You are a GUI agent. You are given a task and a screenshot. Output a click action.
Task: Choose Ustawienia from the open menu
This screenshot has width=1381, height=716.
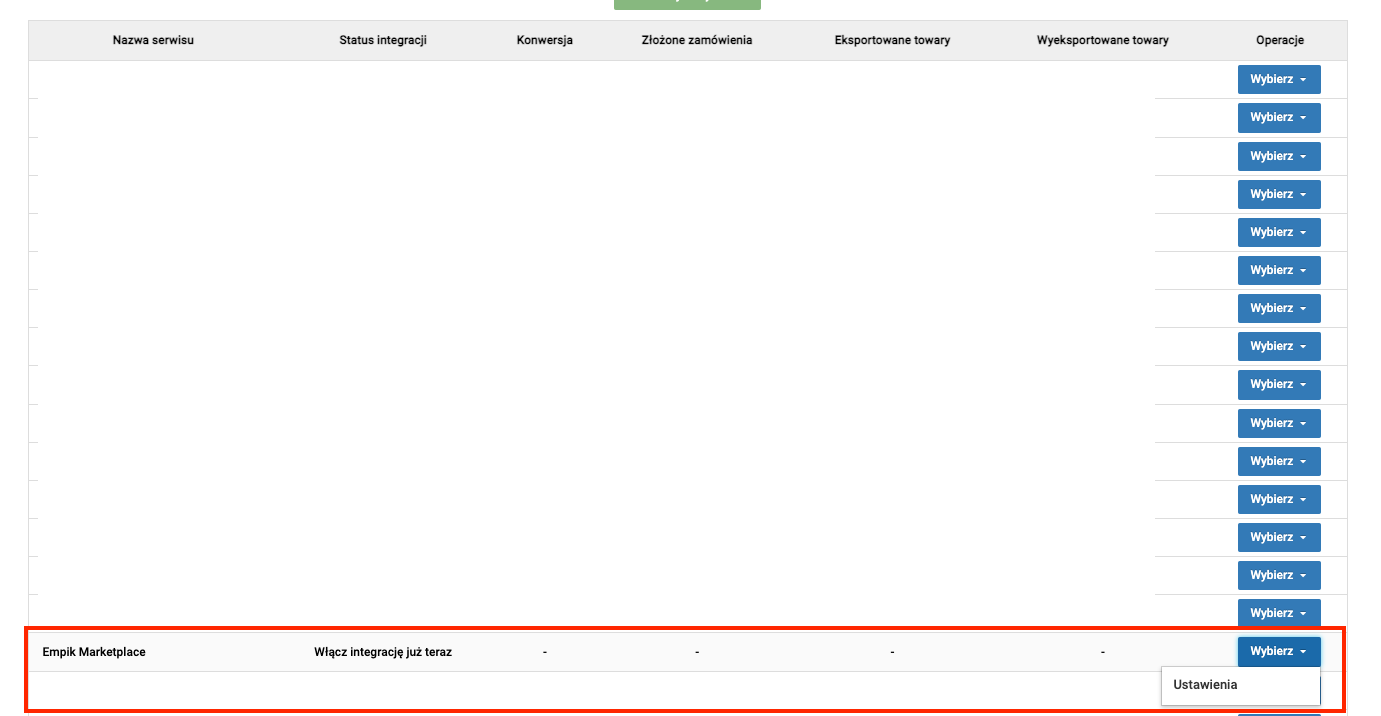[1205, 685]
